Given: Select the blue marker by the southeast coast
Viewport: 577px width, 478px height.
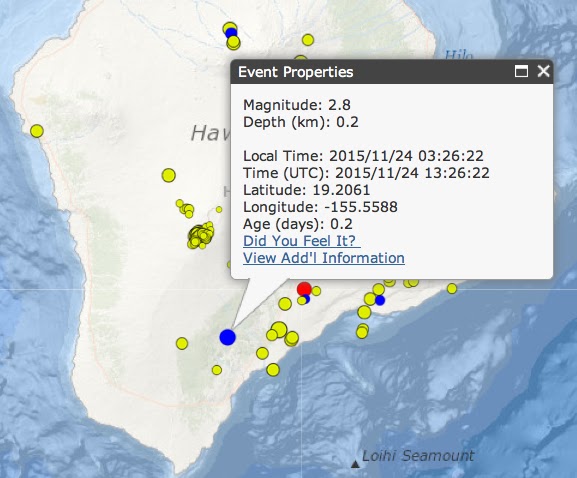Looking at the screenshot, I should (x=380, y=300).
